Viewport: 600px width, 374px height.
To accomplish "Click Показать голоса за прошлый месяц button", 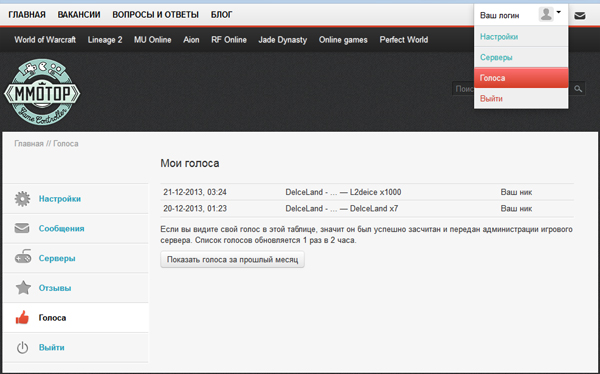I will point(232,260).
